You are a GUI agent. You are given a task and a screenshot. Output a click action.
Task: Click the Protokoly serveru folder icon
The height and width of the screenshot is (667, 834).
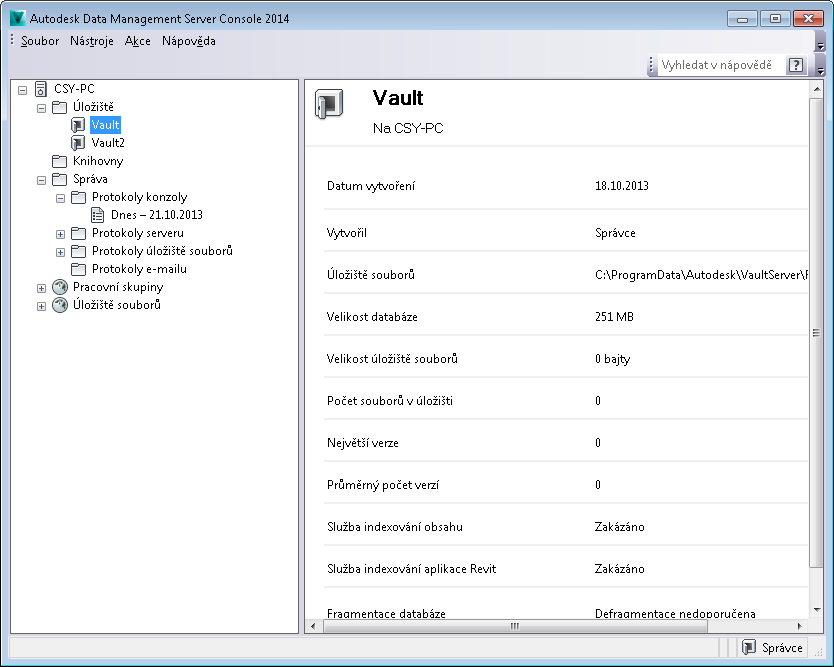click(x=79, y=234)
